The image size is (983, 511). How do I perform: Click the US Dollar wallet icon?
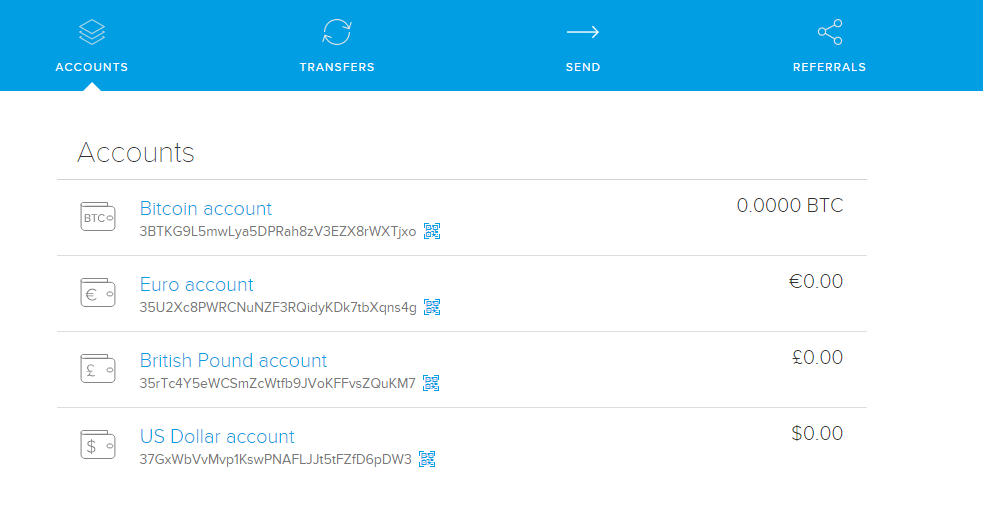point(98,445)
